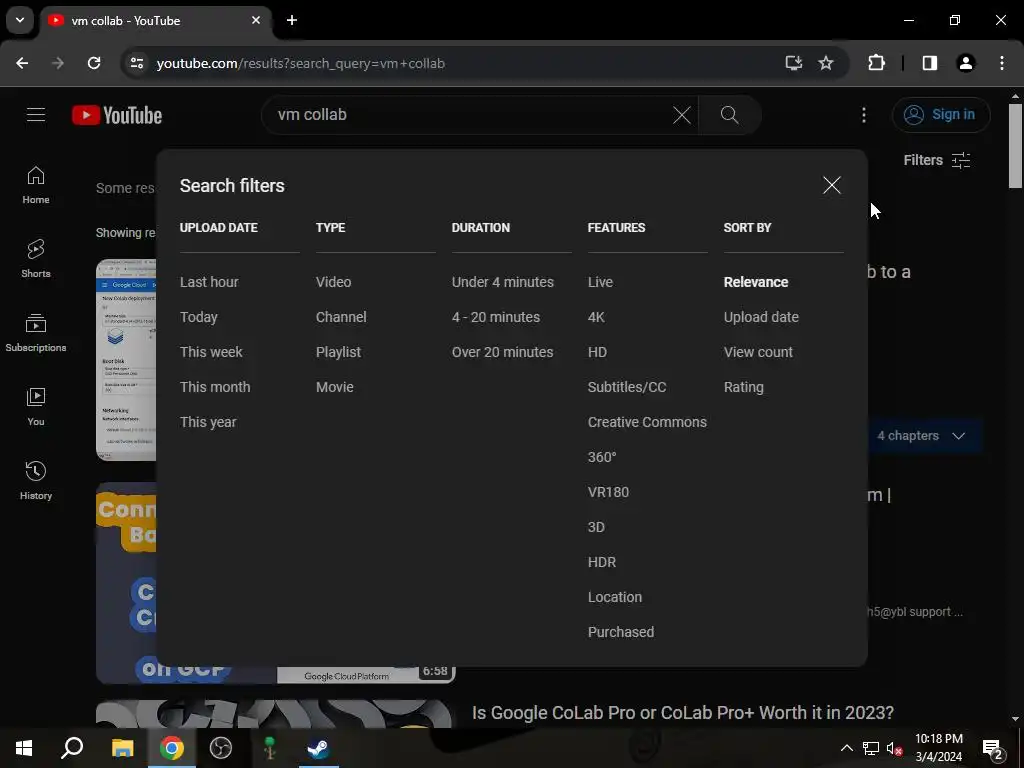Click the Sign in button
This screenshot has height=768, width=1024.
(940, 115)
